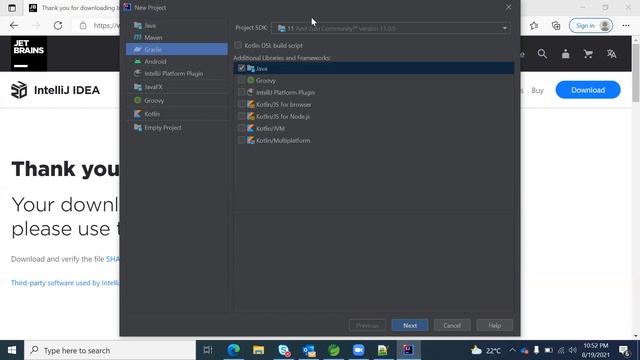
Task: Open the green leaf app on taskbar
Action: (x=333, y=350)
